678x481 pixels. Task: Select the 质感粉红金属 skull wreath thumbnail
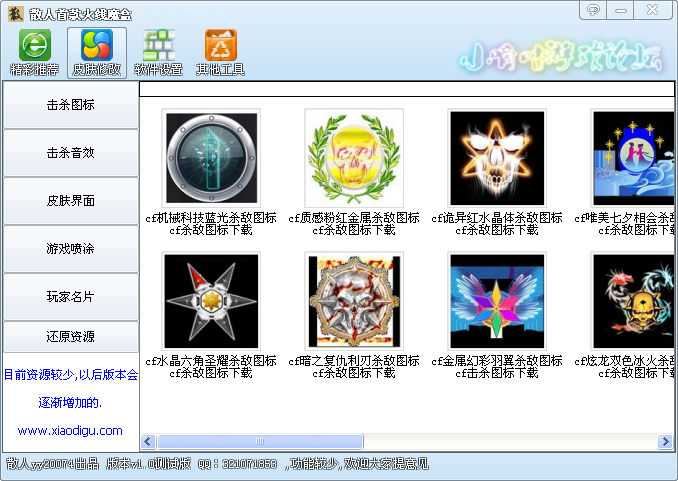354,158
